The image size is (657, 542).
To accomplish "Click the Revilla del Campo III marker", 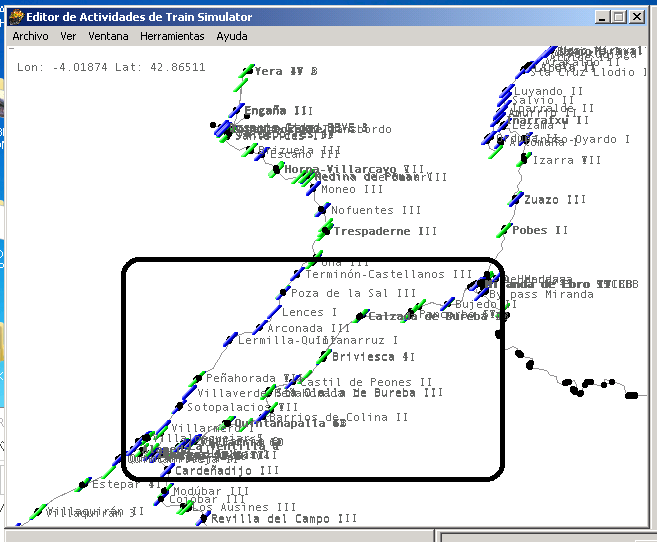I will [203, 519].
